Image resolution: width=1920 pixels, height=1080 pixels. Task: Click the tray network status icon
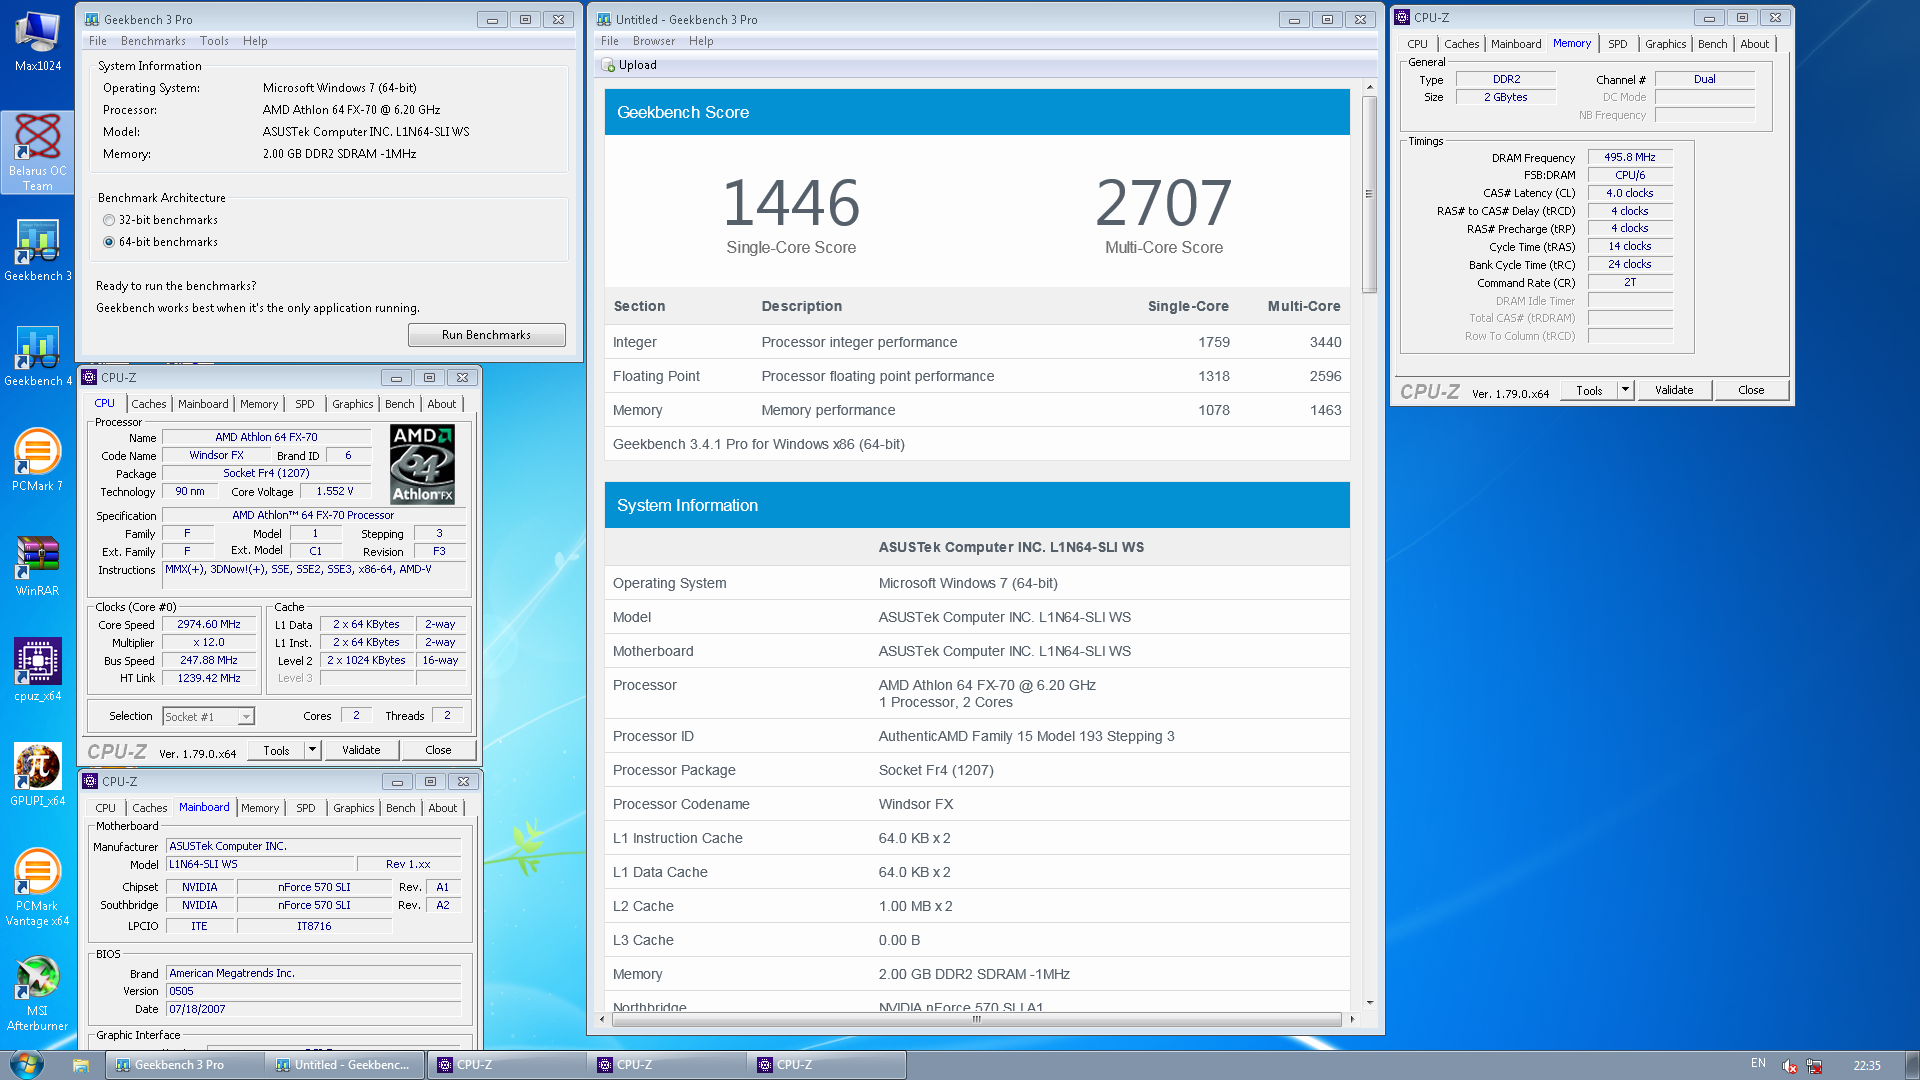[x=1814, y=1066]
